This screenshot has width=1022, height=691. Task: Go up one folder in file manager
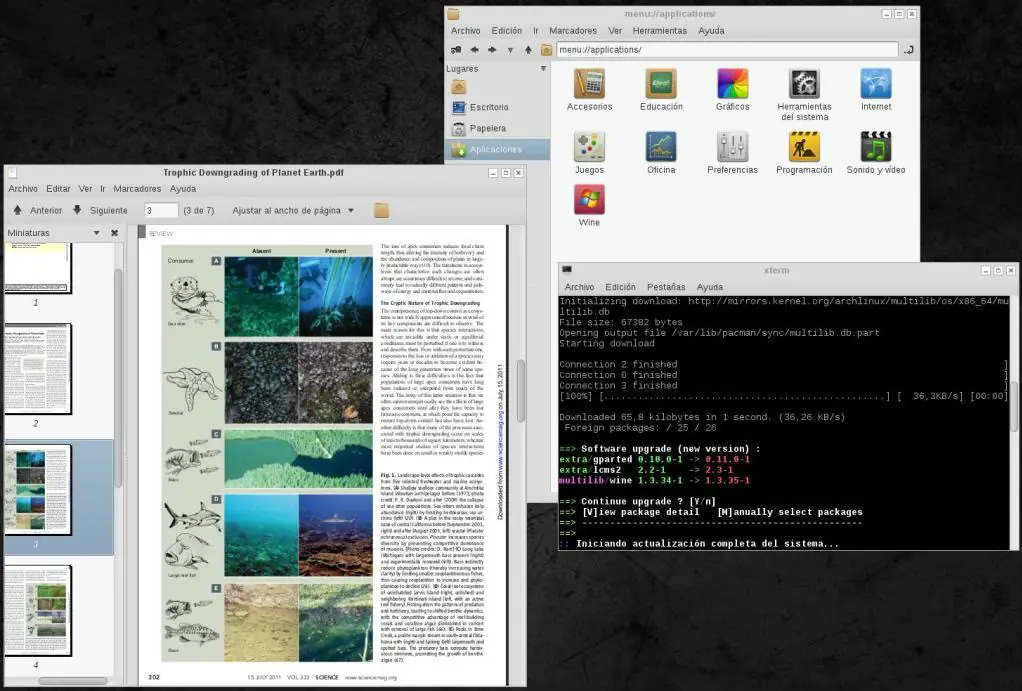coord(528,50)
